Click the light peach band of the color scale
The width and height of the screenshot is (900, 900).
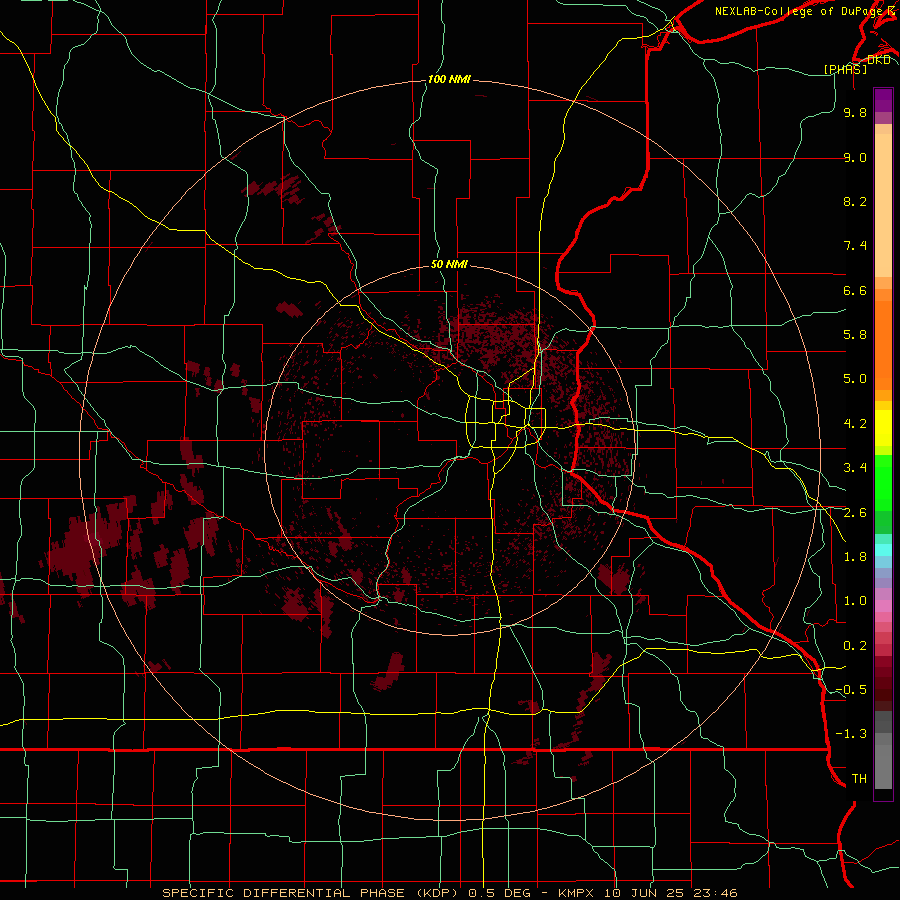tap(883, 205)
